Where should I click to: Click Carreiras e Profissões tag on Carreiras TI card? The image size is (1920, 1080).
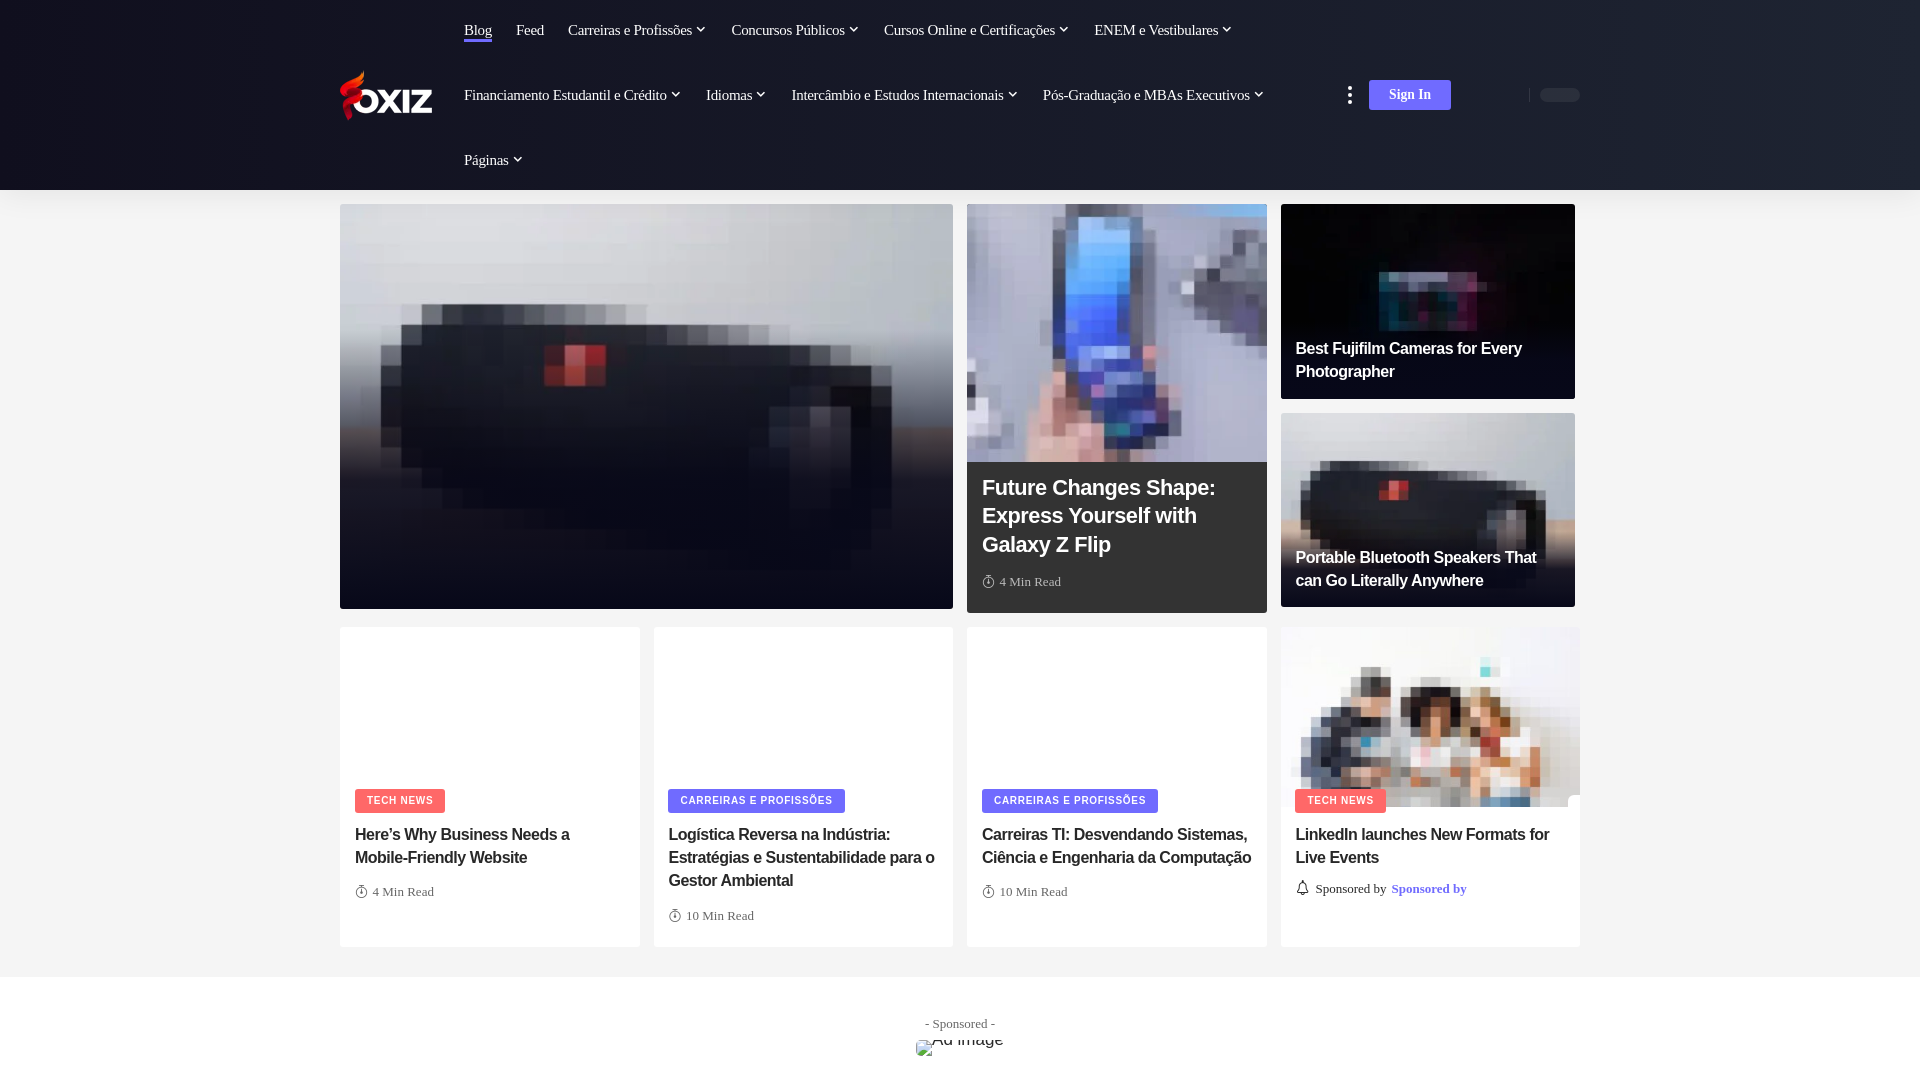1070,801
